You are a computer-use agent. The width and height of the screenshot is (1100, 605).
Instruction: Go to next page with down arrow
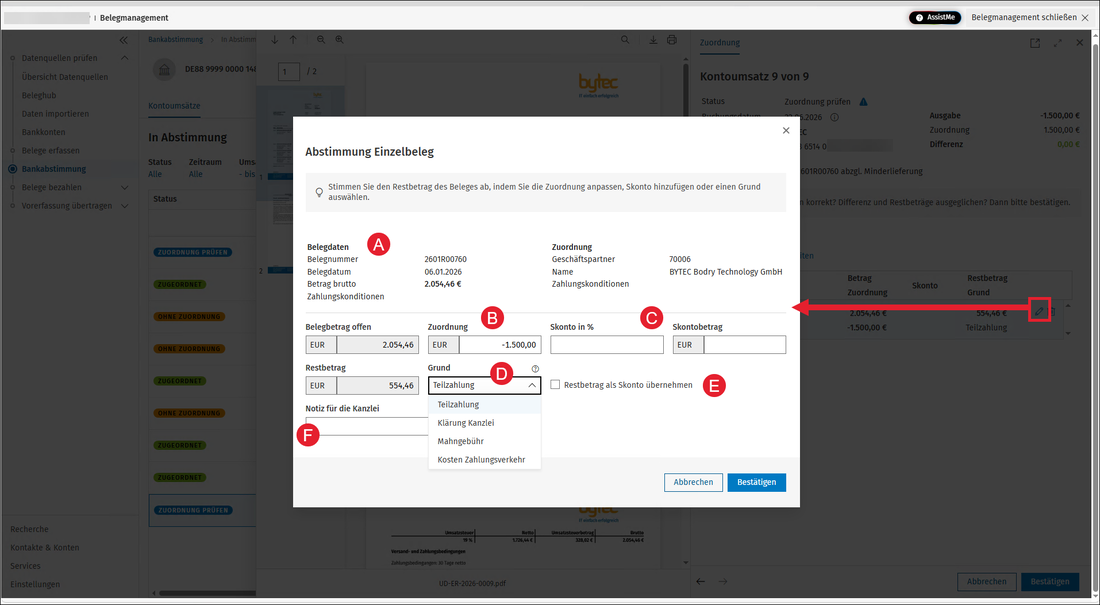coord(275,40)
